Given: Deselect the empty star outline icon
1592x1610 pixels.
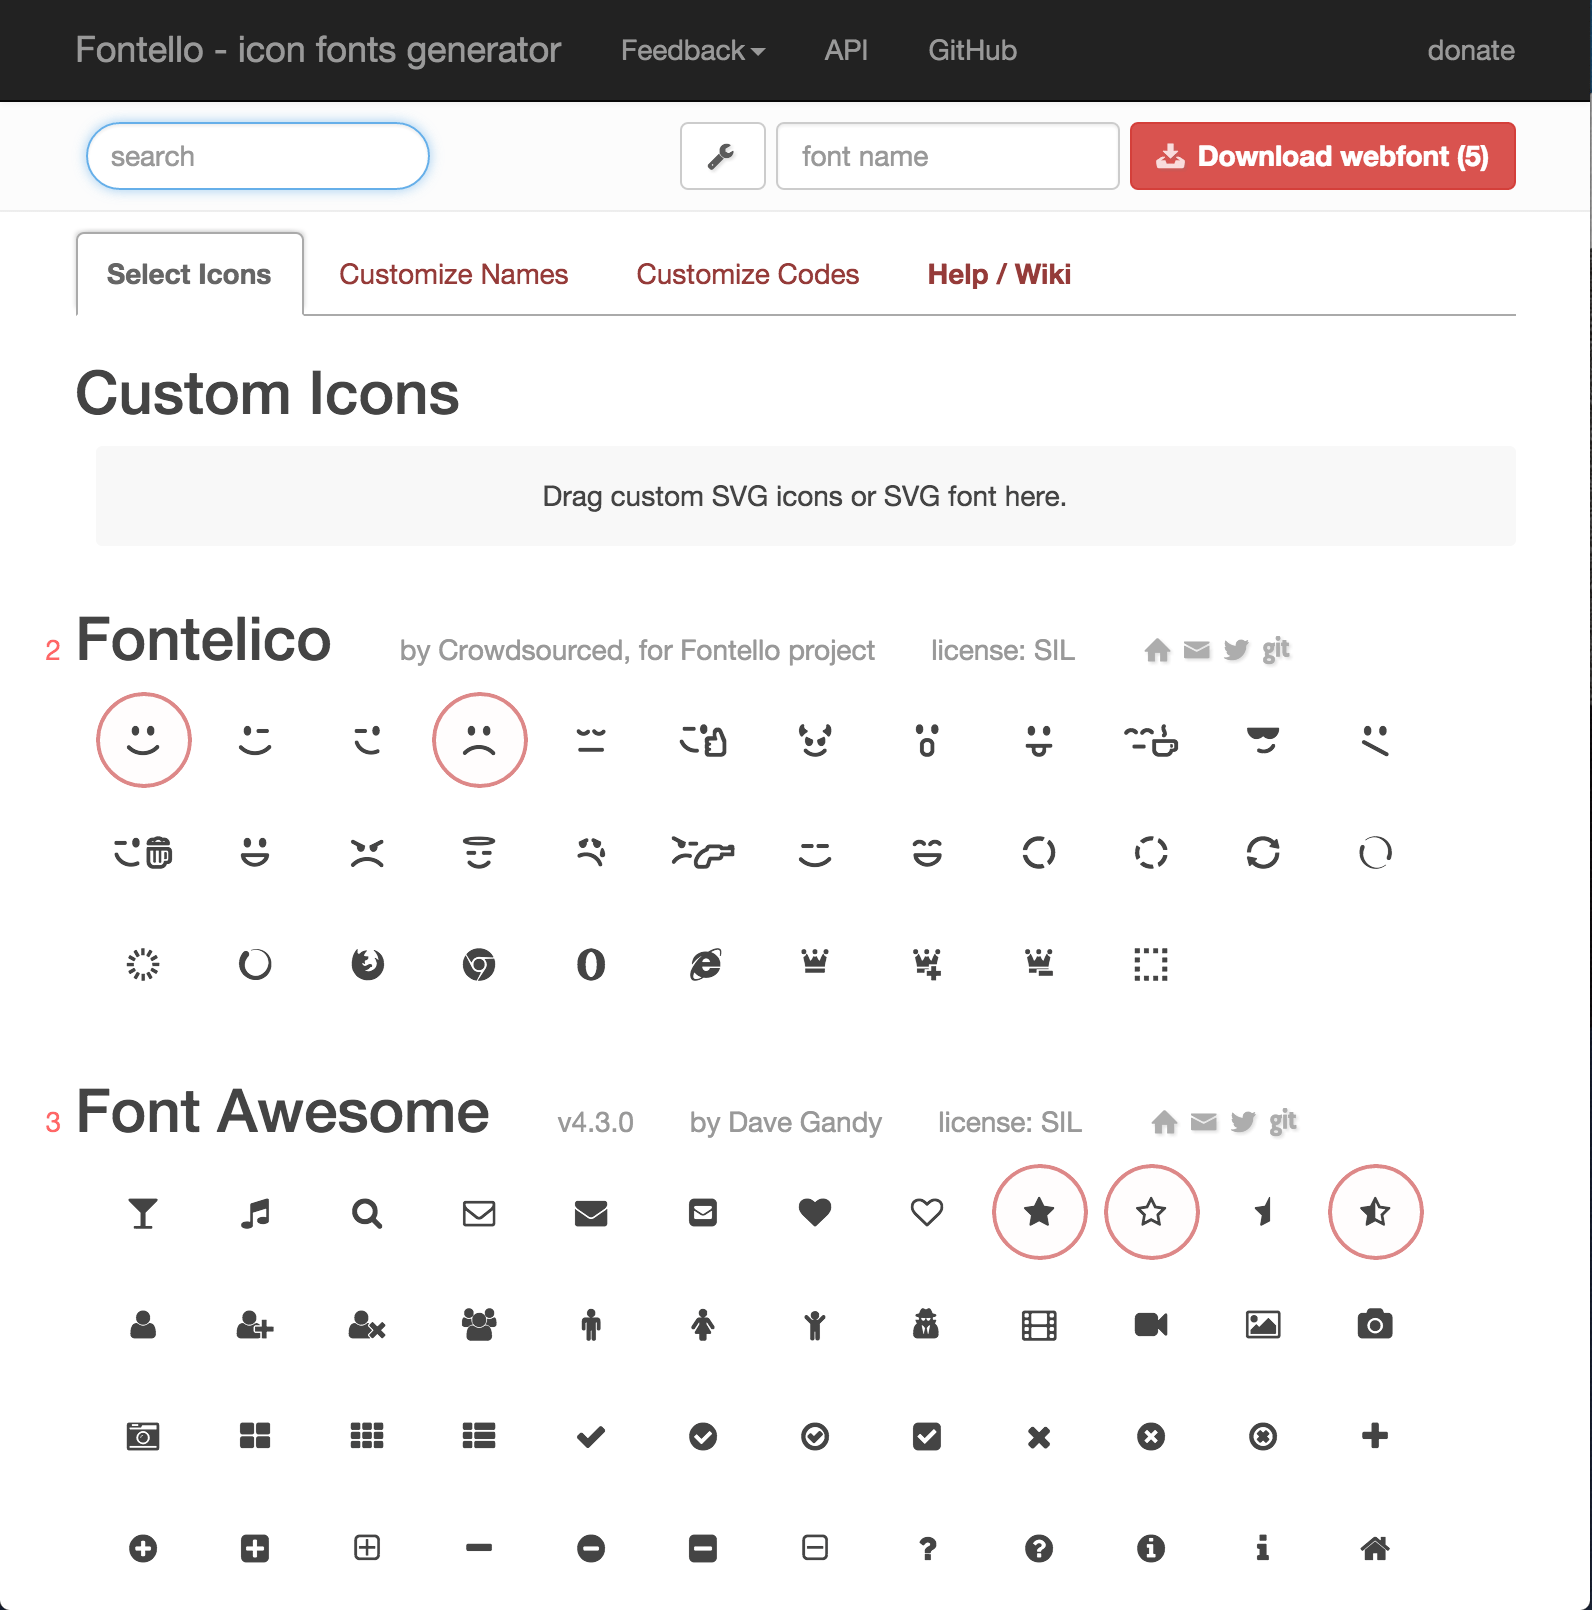Looking at the screenshot, I should (x=1151, y=1212).
